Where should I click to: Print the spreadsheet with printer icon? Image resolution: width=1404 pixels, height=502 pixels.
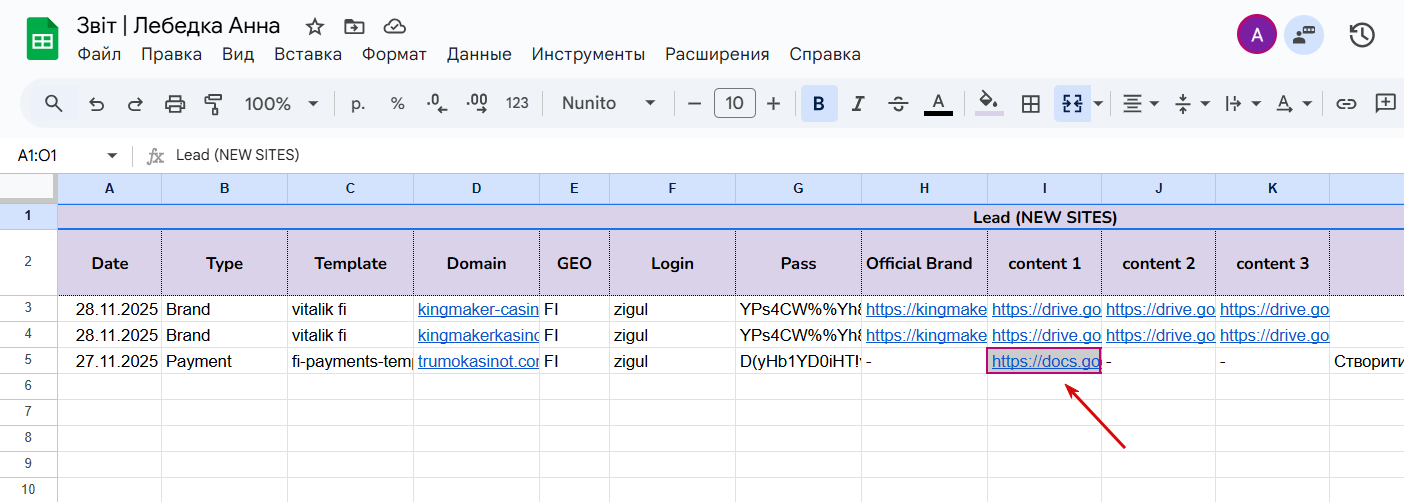click(x=175, y=103)
